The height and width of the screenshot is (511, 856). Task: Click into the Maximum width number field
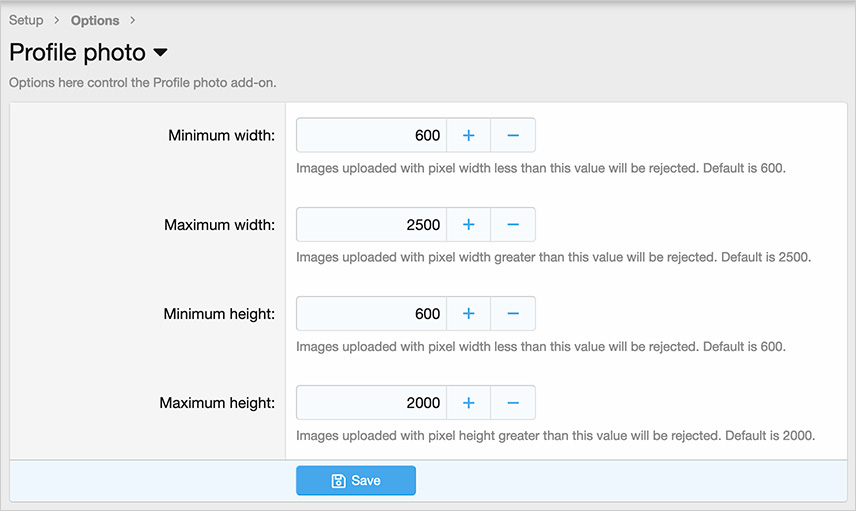click(371, 225)
